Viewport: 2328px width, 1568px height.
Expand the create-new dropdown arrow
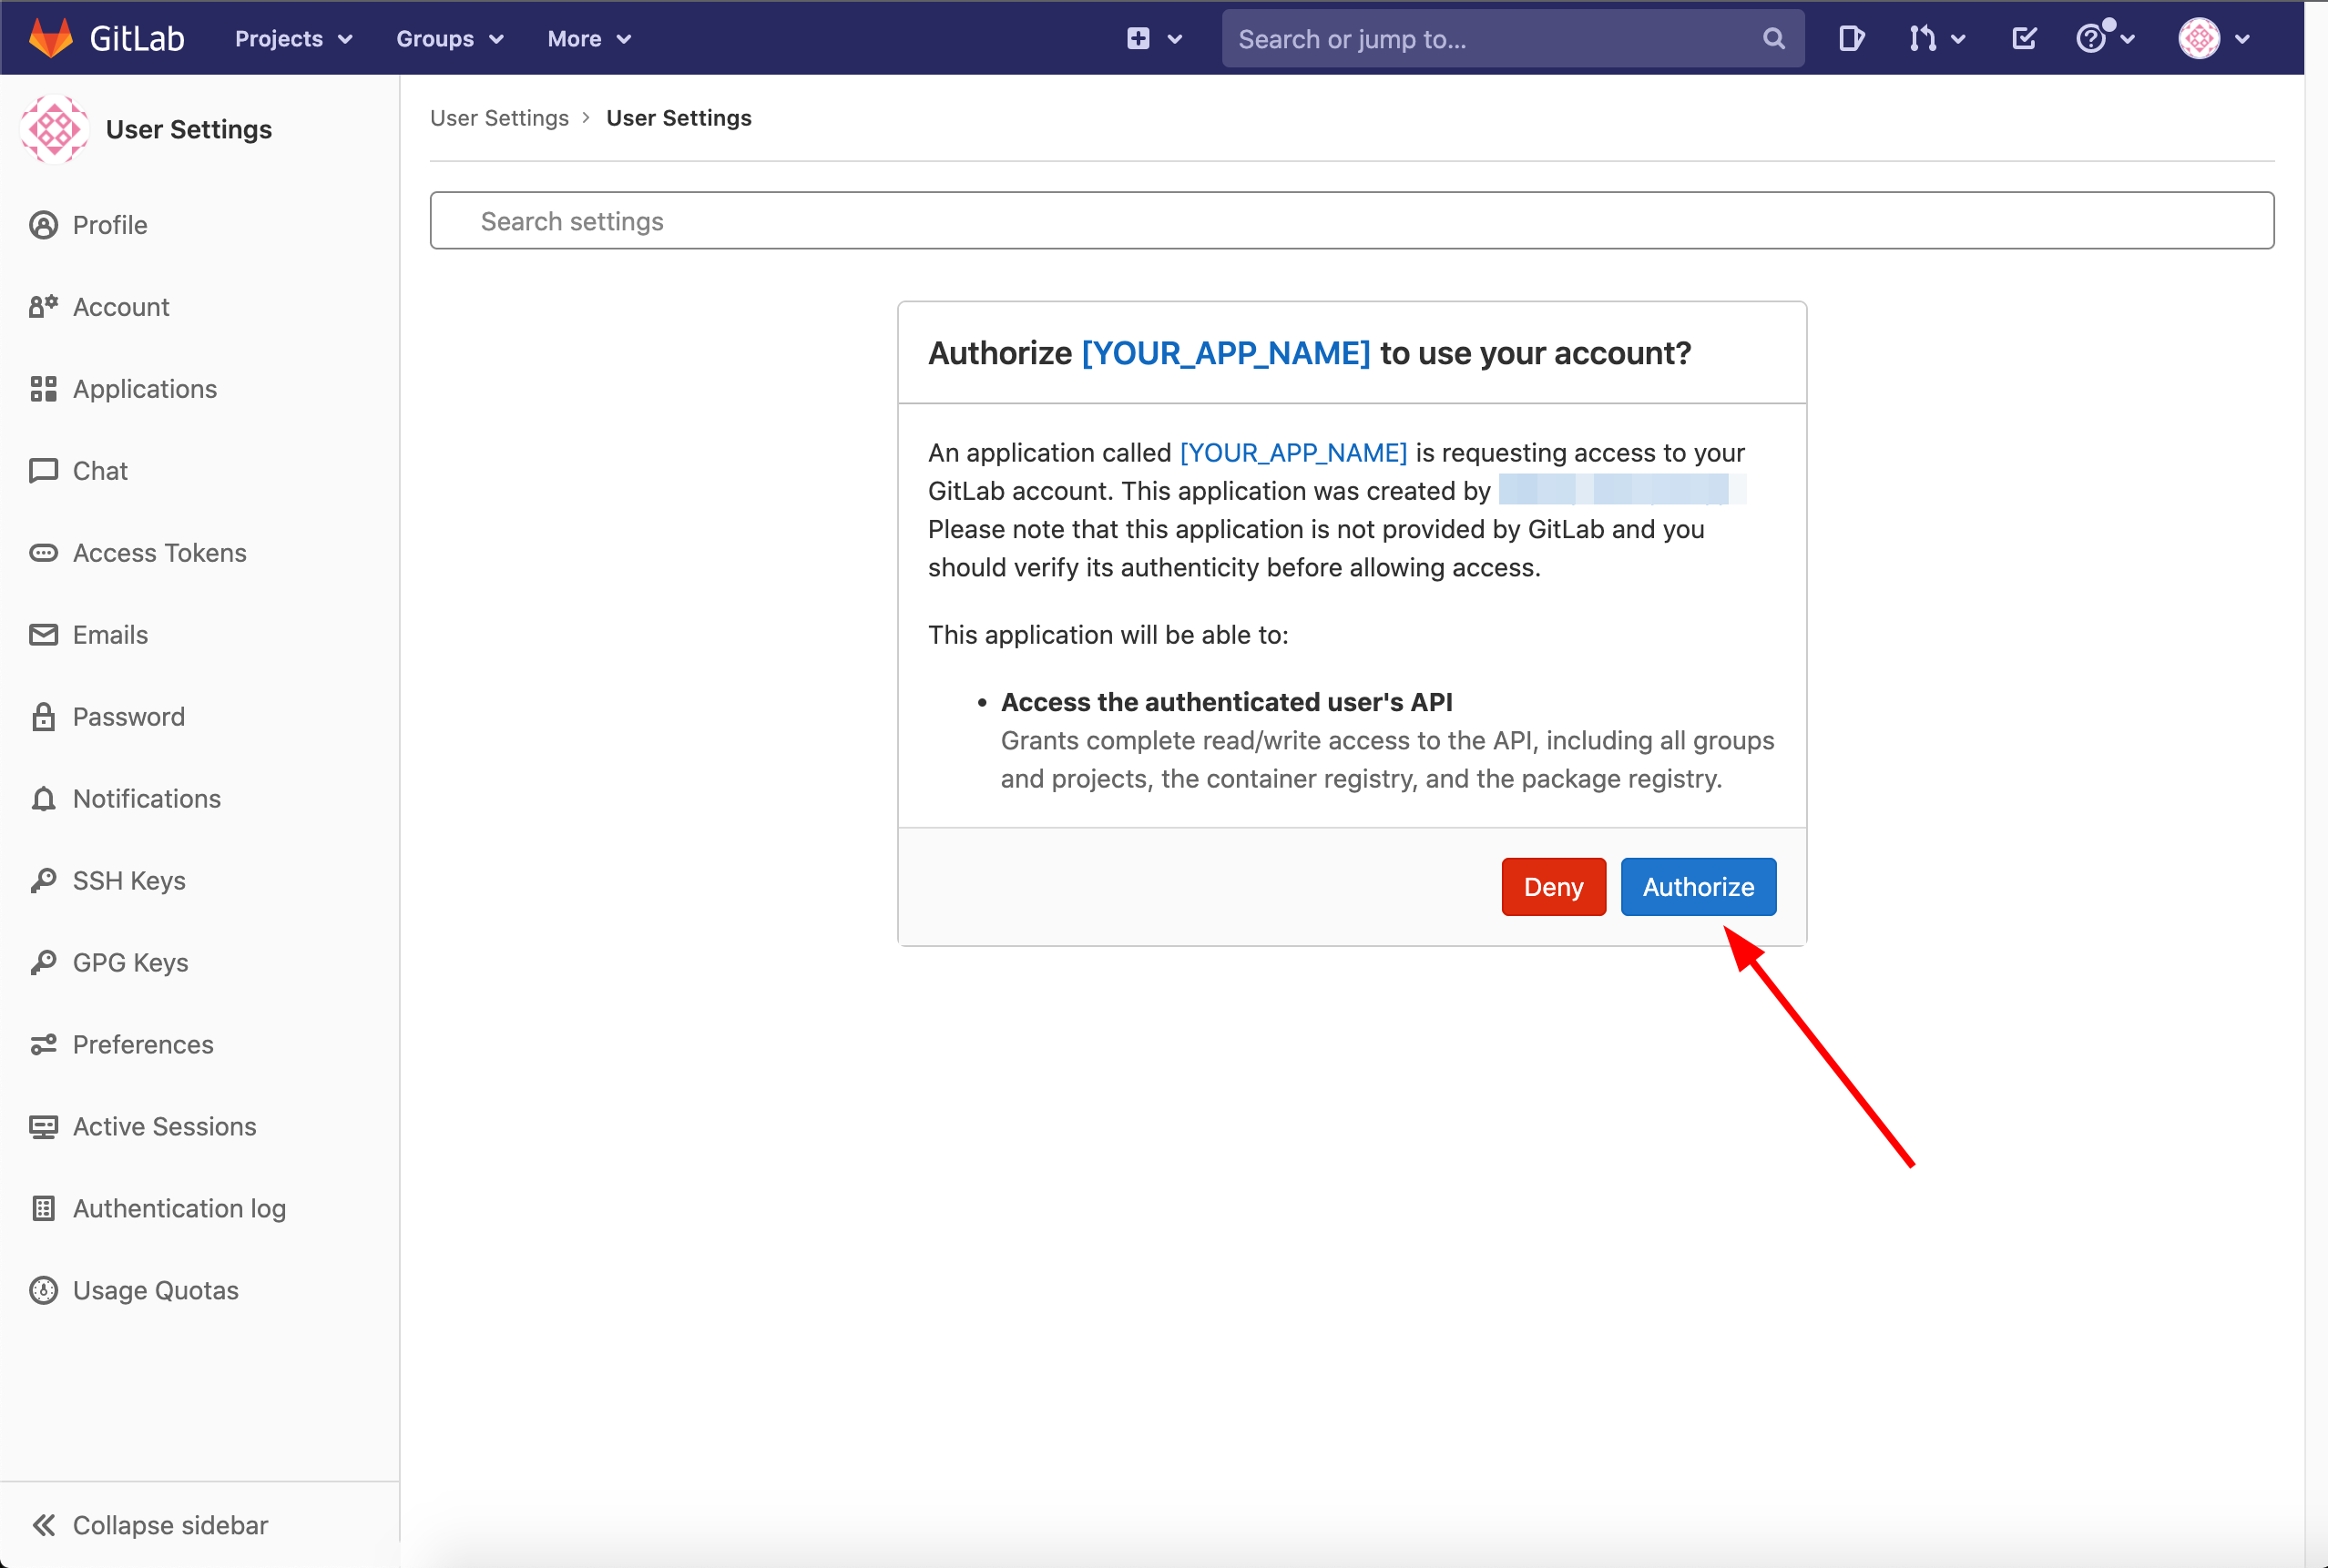click(x=1175, y=40)
